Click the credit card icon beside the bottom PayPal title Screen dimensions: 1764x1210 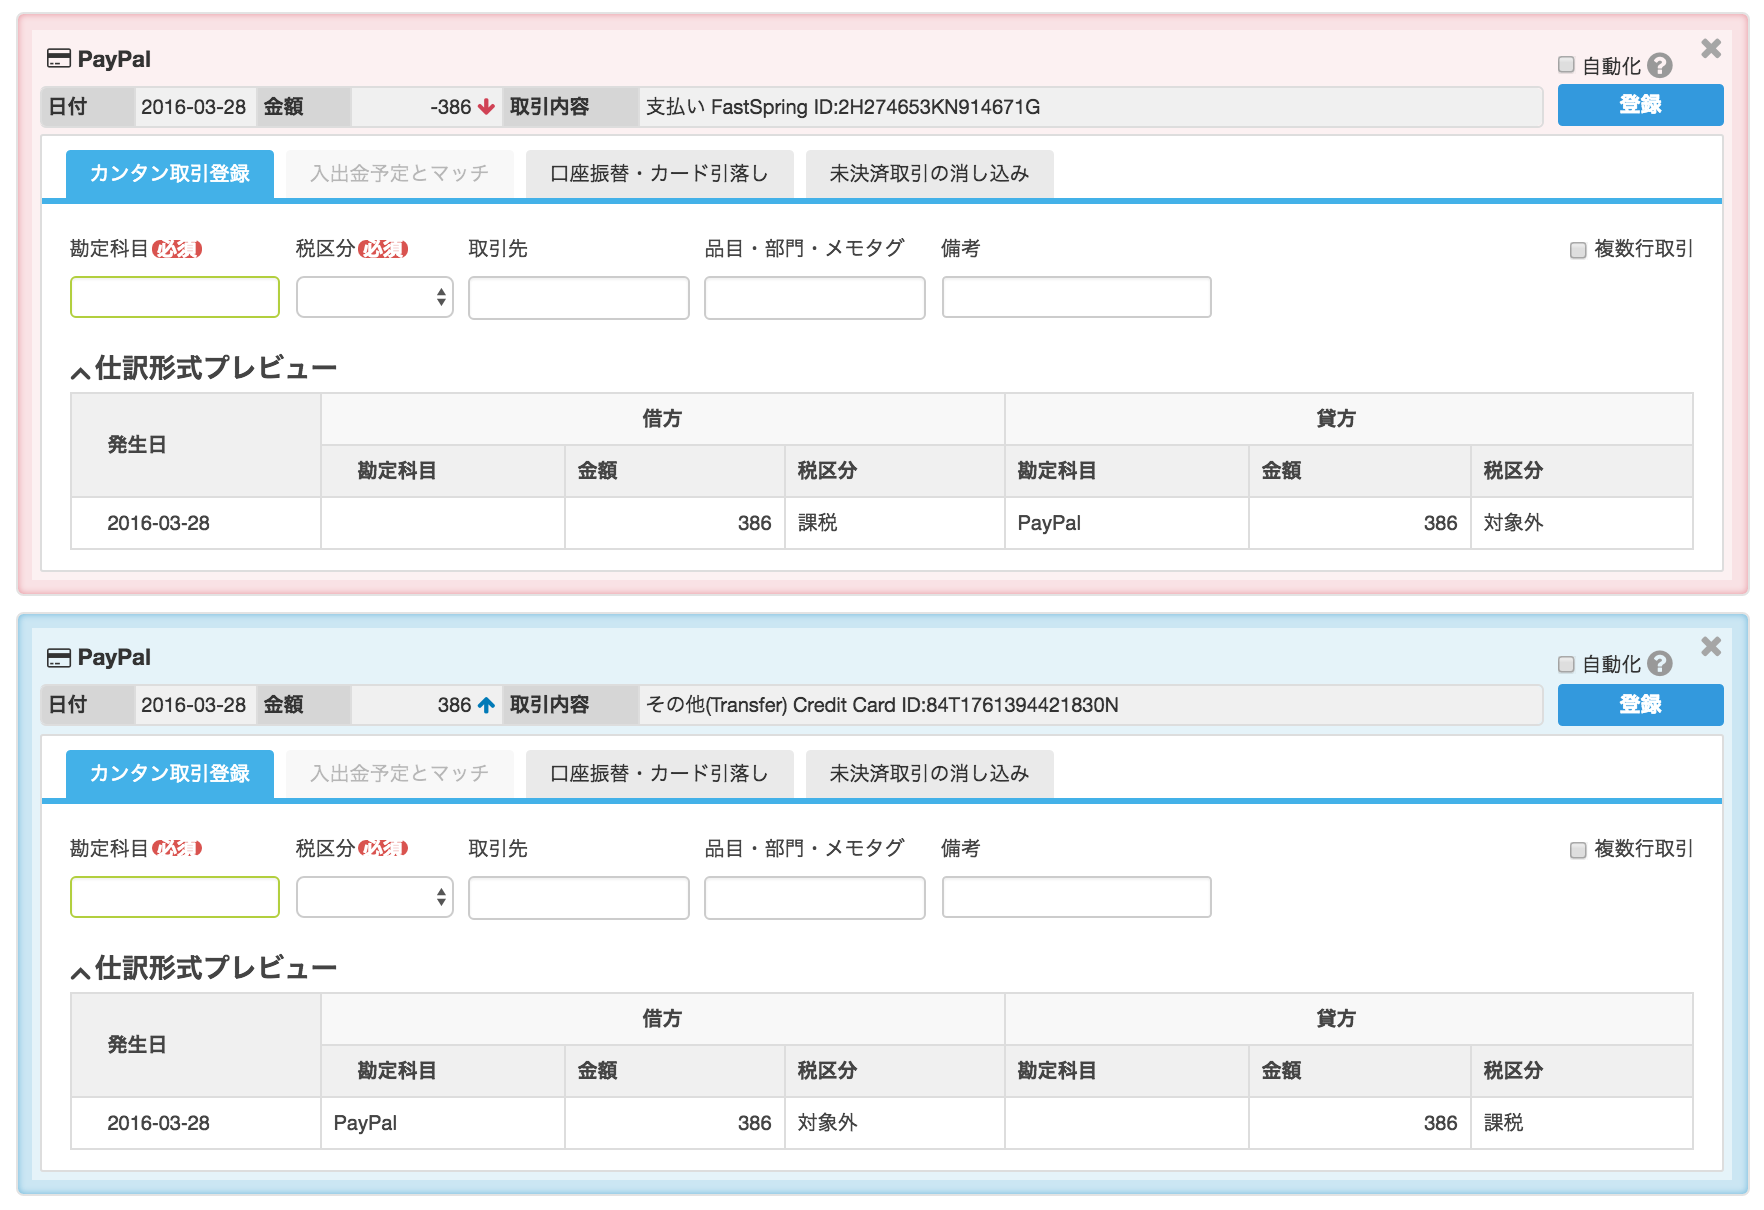(59, 657)
